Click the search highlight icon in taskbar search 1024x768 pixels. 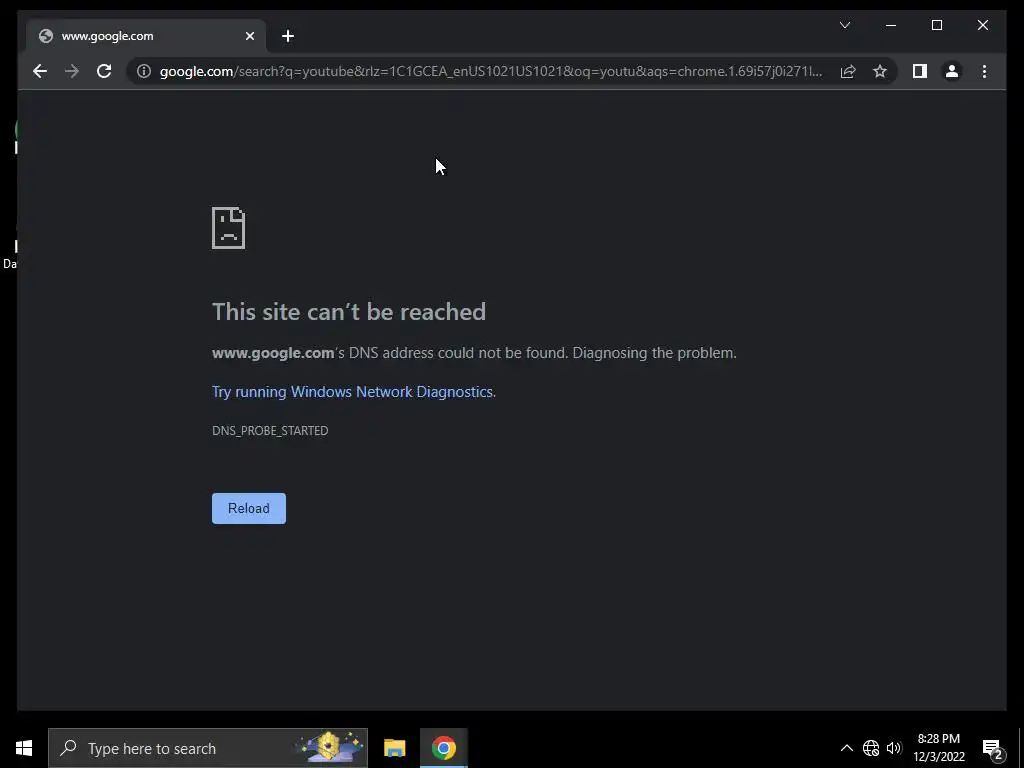tap(330, 746)
